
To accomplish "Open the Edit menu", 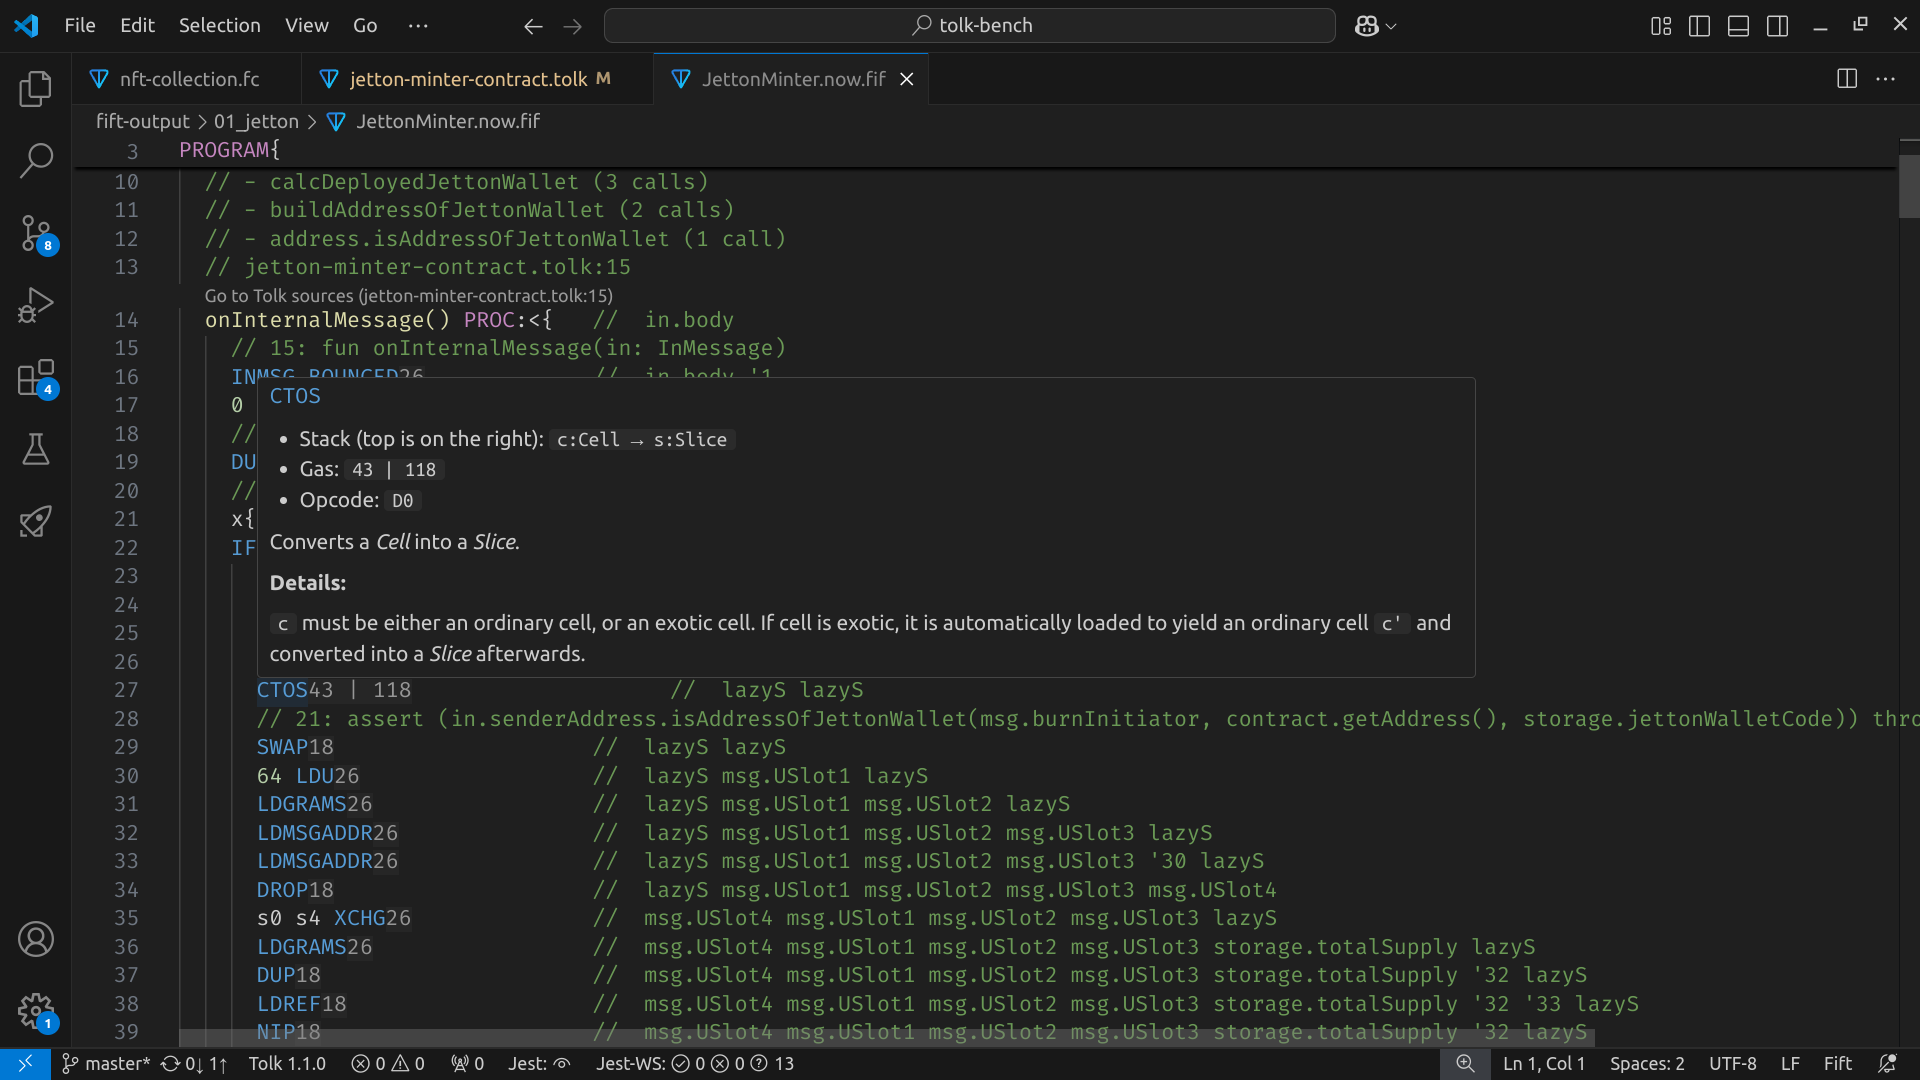I will pyautogui.click(x=137, y=25).
